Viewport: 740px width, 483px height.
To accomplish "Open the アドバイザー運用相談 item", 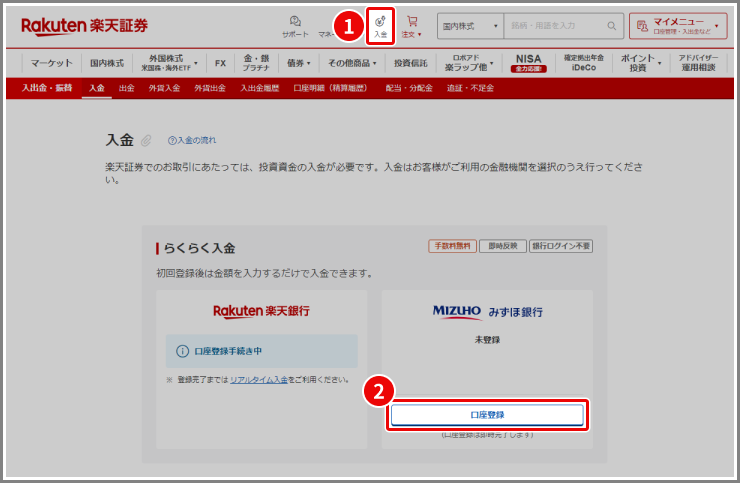I will [x=698, y=63].
